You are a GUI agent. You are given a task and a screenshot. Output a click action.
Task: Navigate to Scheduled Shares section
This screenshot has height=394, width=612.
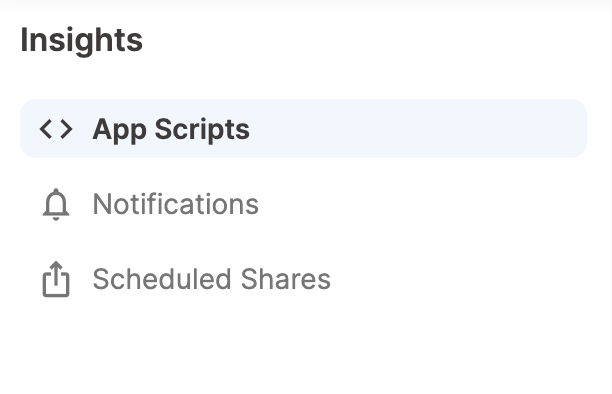point(303,279)
